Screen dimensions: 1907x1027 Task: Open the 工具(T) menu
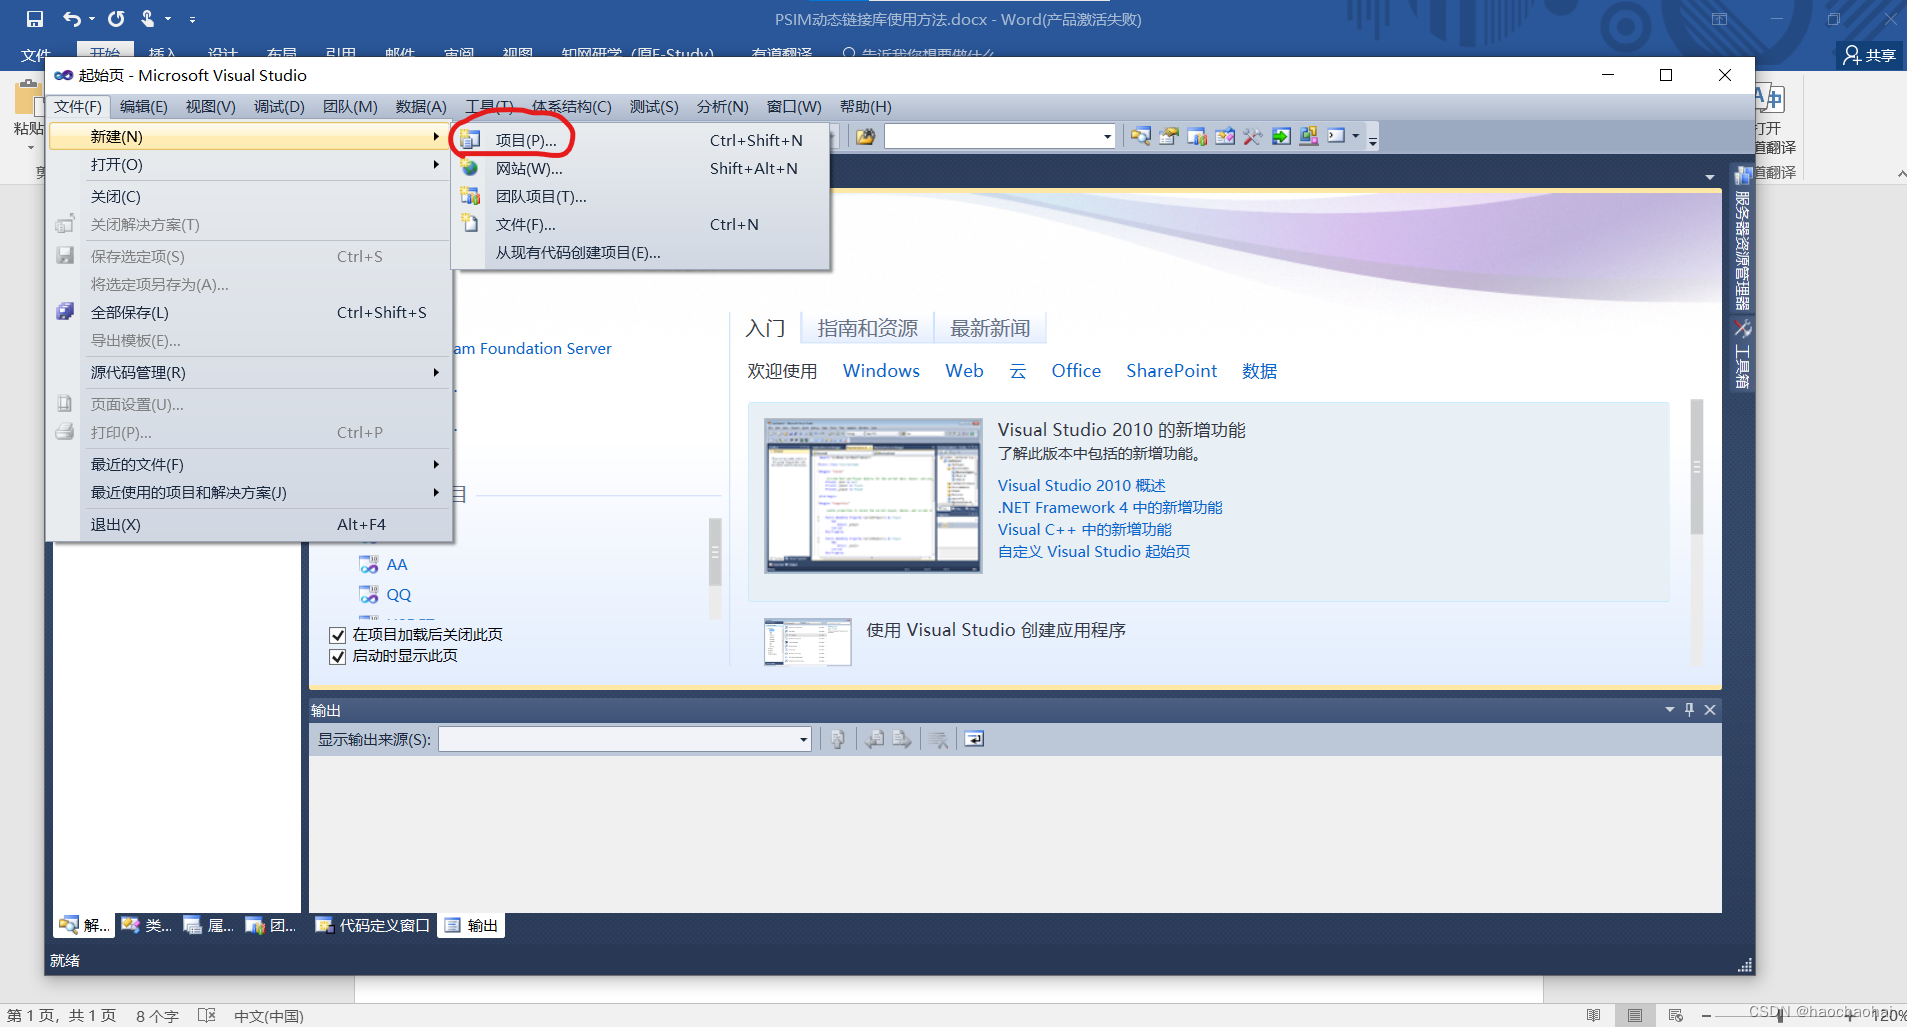(x=489, y=106)
